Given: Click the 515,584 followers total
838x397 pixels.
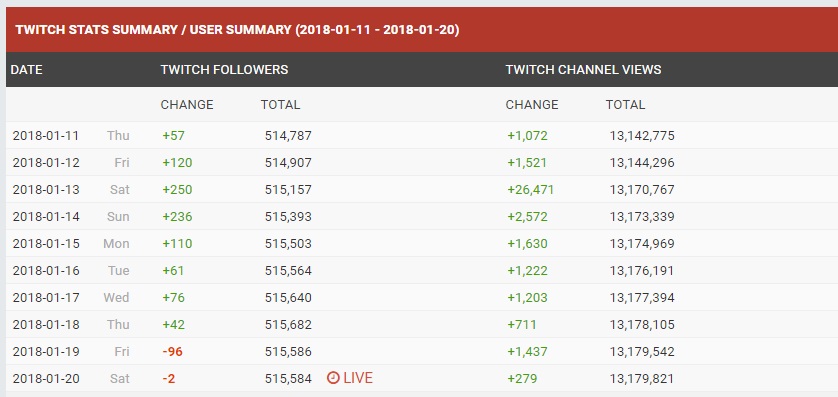Looking at the screenshot, I should tap(288, 379).
